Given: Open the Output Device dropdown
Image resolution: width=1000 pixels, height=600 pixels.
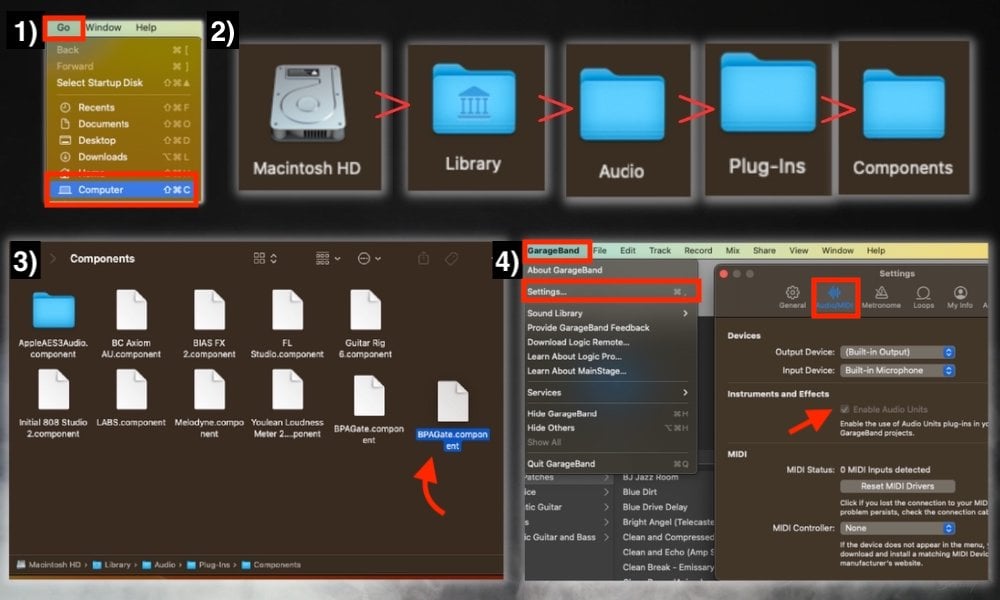Looking at the screenshot, I should click(897, 352).
